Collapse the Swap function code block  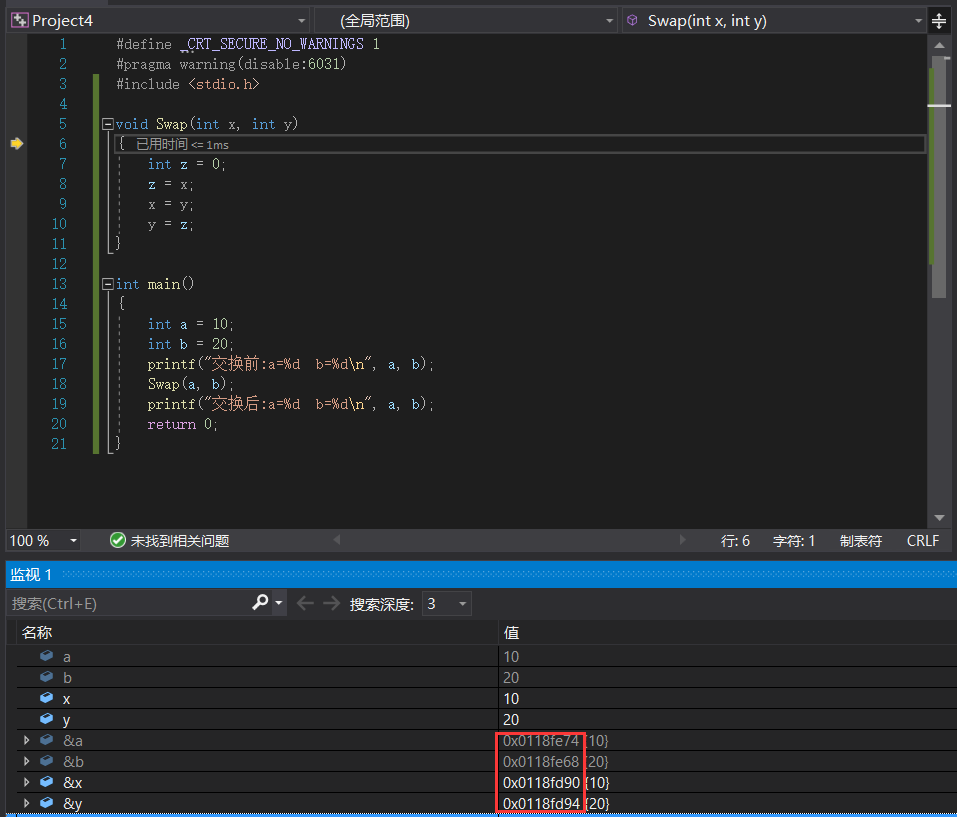tap(108, 124)
